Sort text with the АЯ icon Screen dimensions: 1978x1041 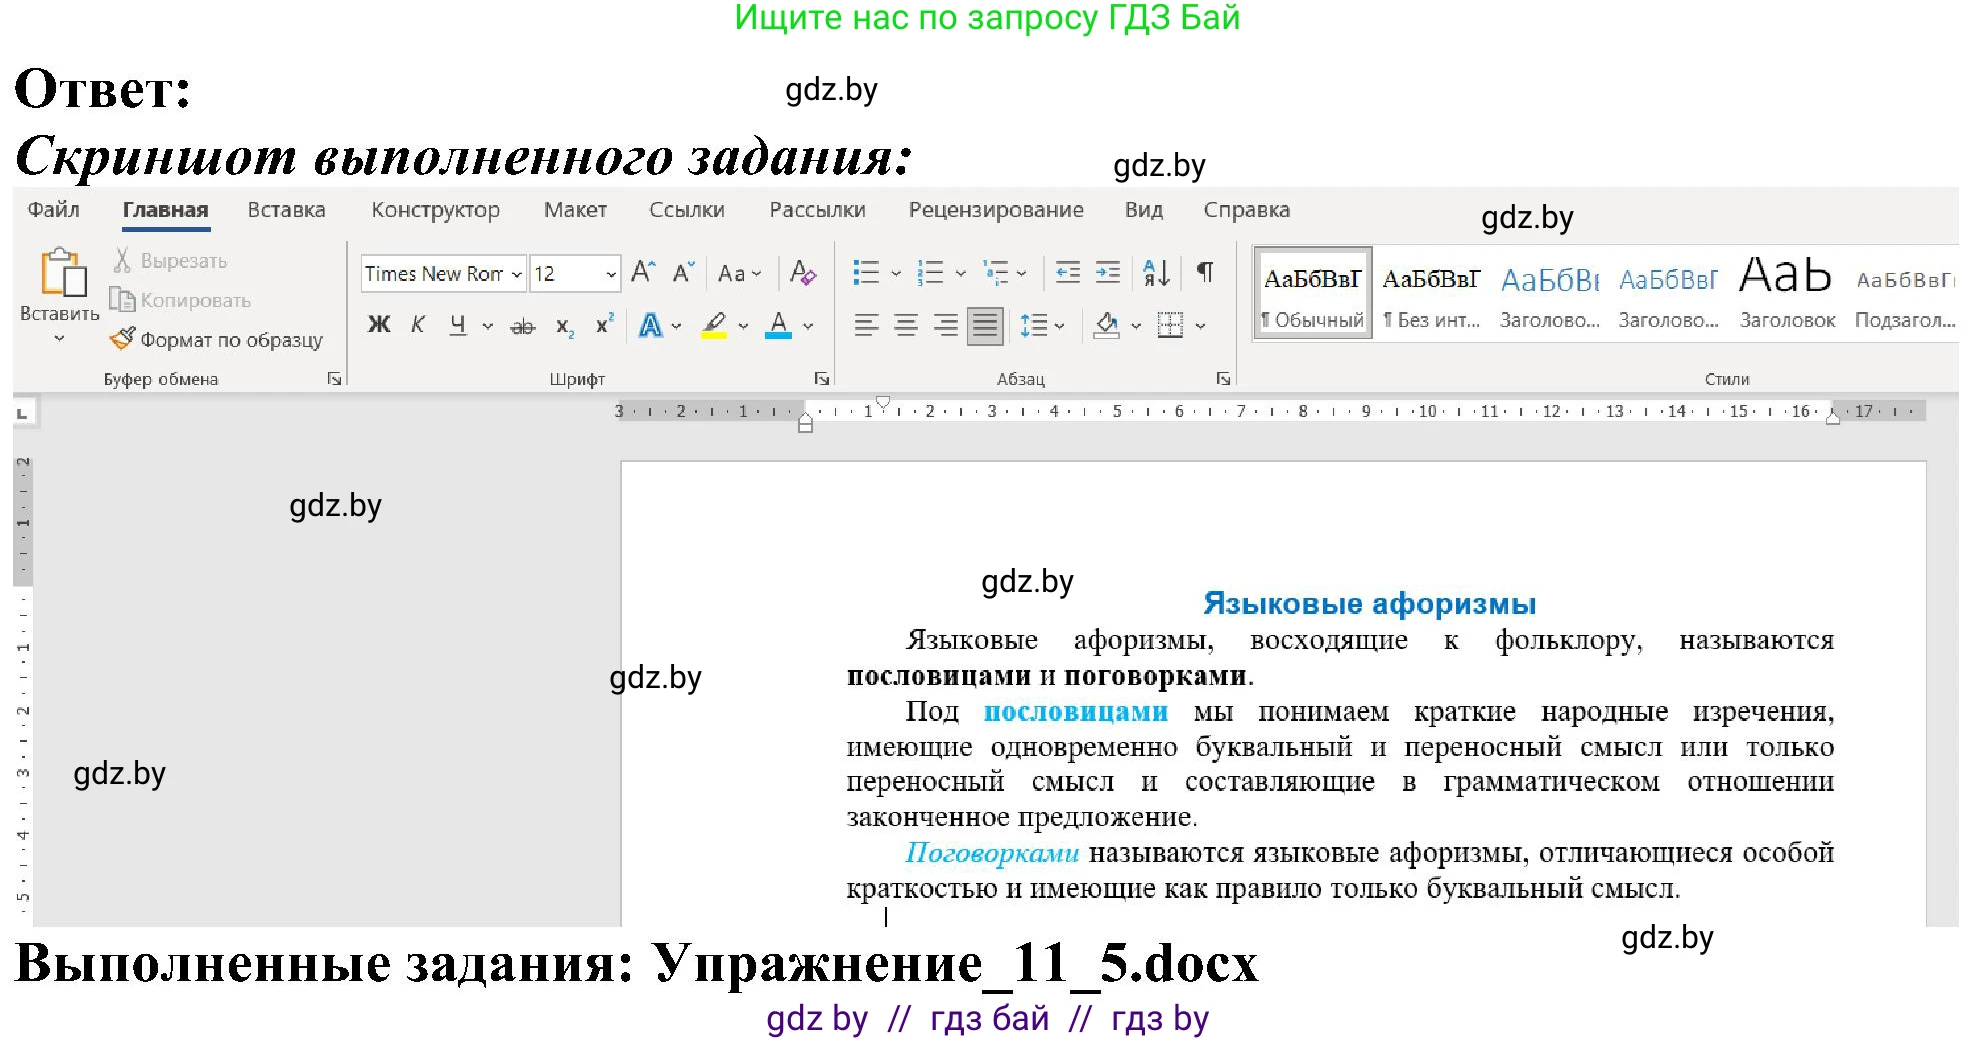1156,273
